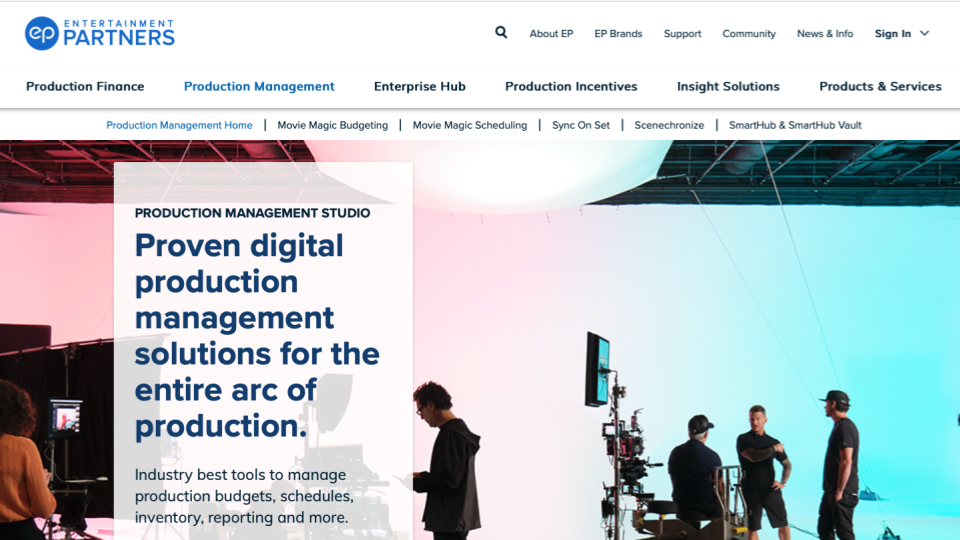
Task: Open the Scenechronize page
Action: tap(669, 125)
